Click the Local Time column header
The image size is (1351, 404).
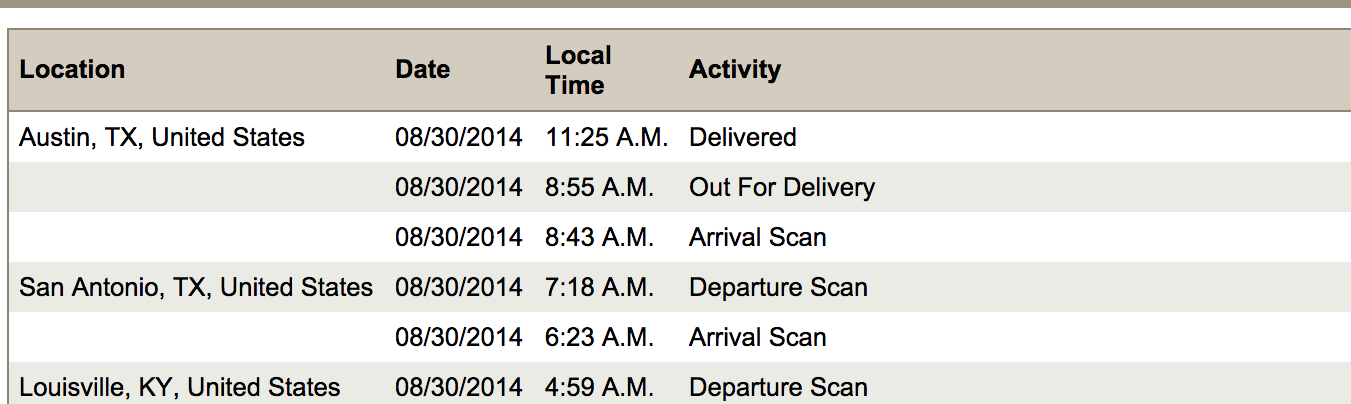click(578, 70)
